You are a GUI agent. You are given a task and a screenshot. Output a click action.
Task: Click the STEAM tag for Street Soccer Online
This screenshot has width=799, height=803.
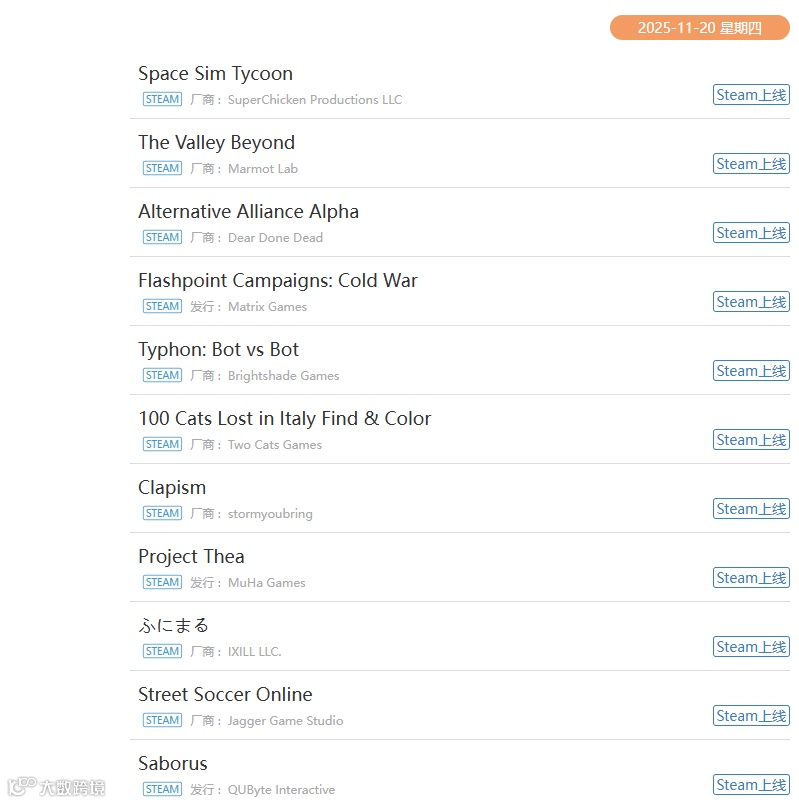(162, 720)
